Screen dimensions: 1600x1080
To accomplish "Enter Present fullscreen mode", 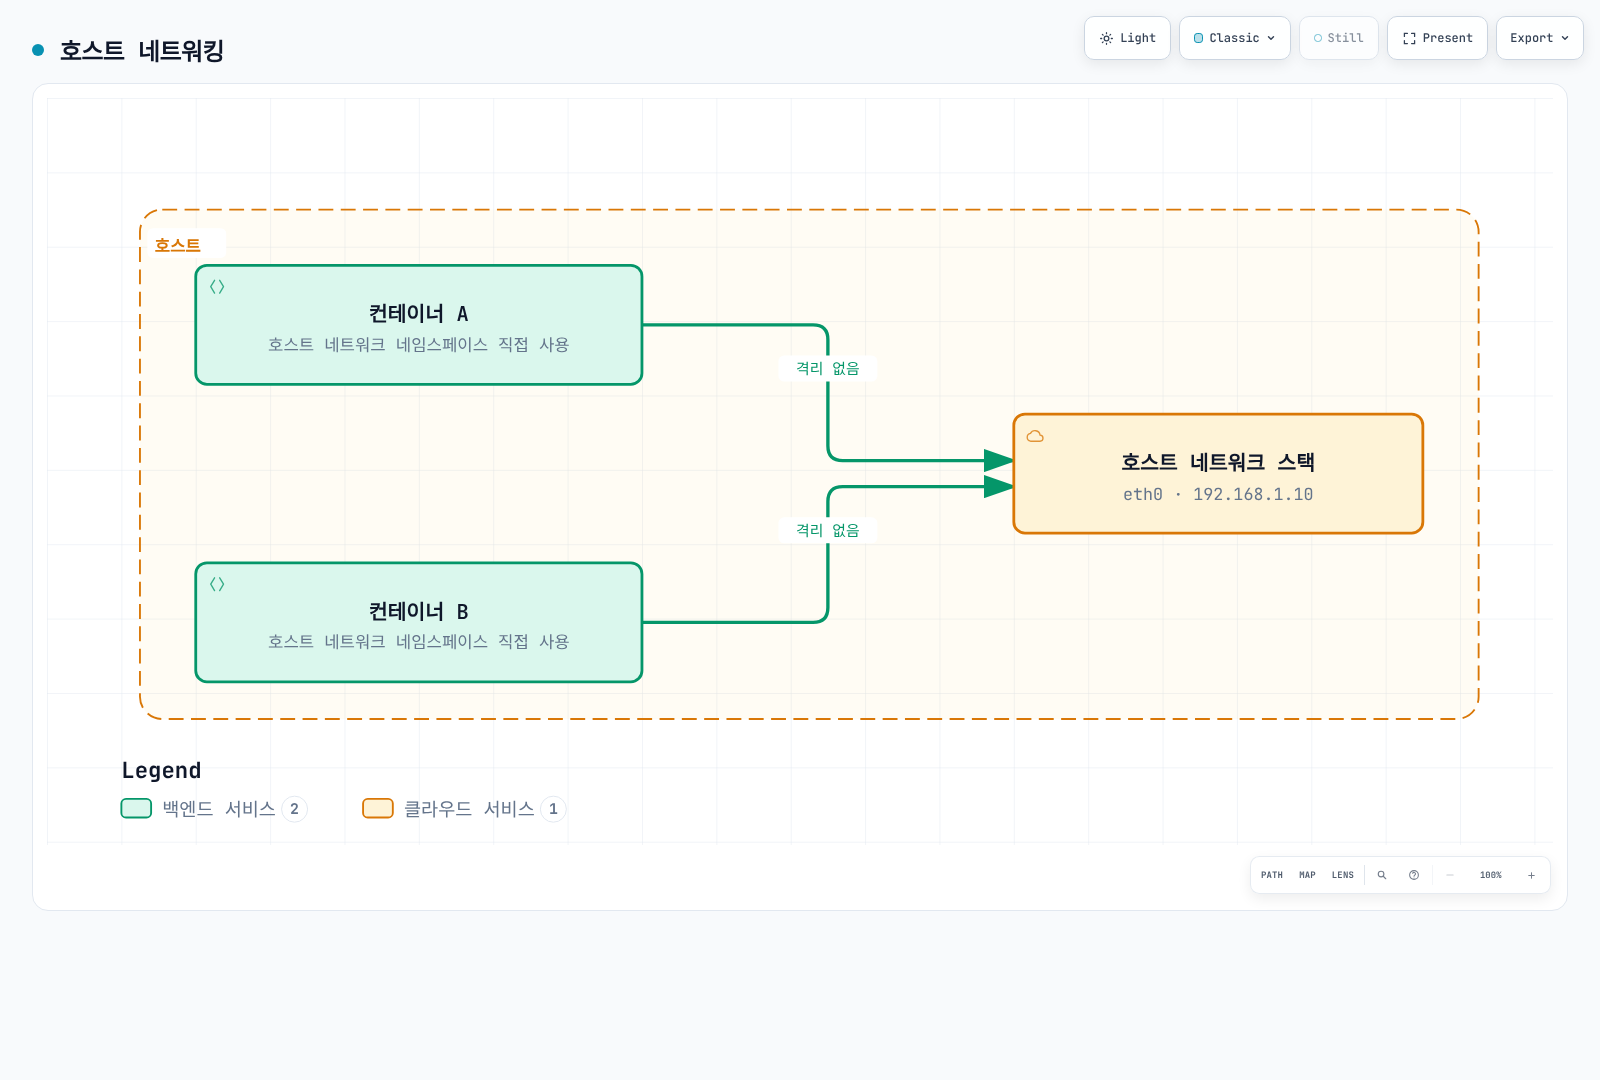I will point(1437,38).
